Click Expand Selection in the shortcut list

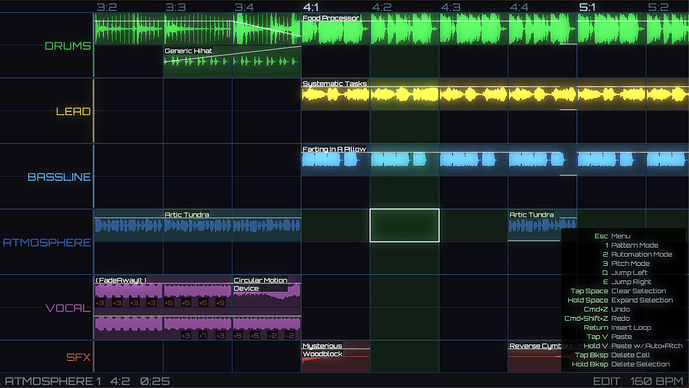point(620,300)
